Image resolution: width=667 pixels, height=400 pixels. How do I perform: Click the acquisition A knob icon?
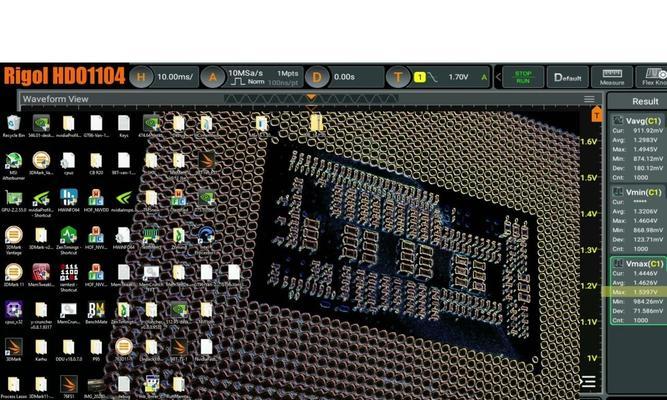pos(213,77)
